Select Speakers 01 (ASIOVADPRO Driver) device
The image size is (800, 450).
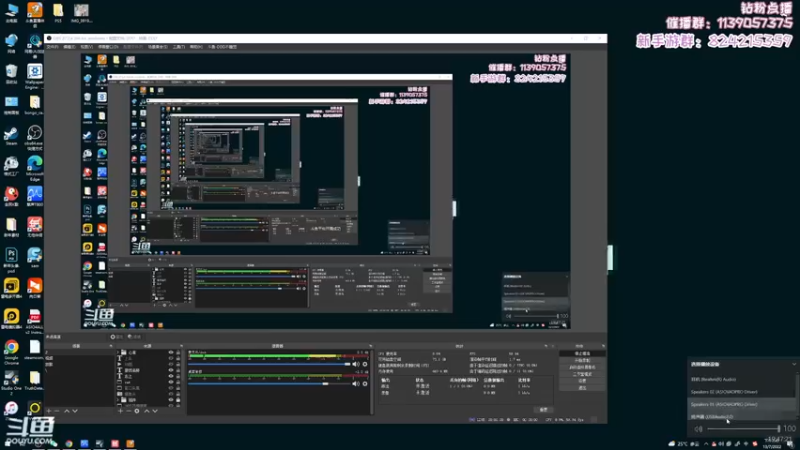click(742, 405)
